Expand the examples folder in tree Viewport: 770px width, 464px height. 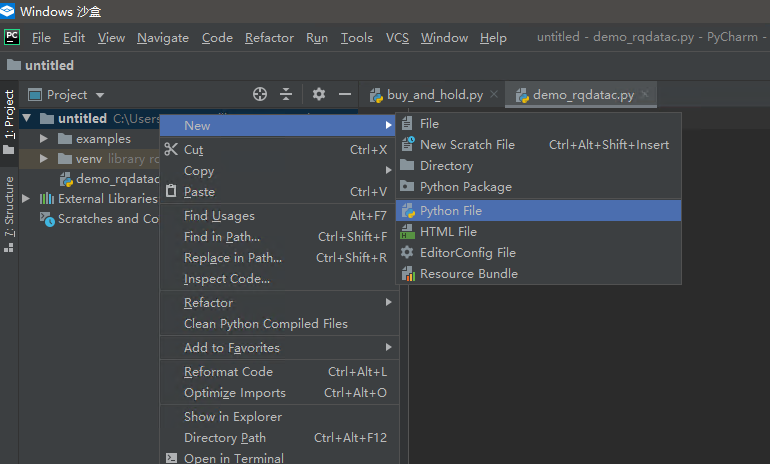click(44, 139)
